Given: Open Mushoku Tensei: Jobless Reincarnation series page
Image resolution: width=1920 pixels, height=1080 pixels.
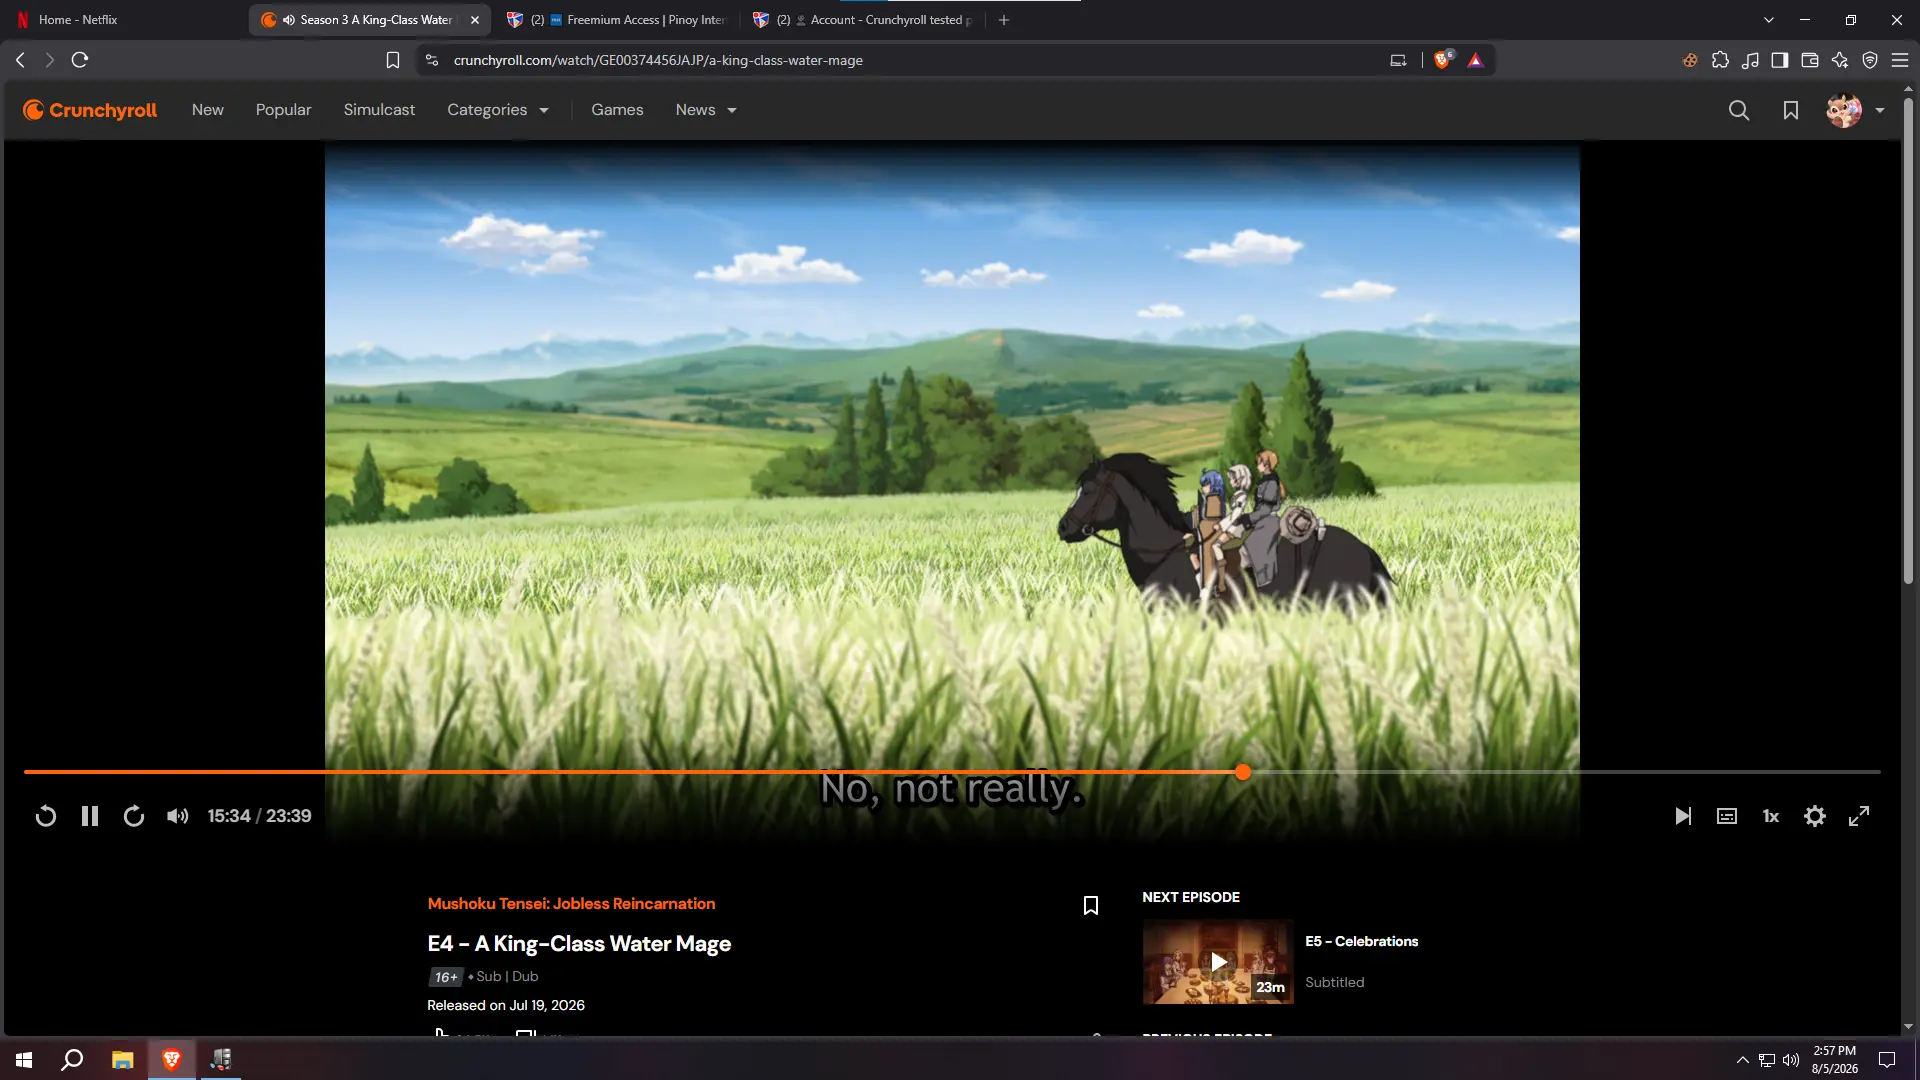Looking at the screenshot, I should [x=571, y=904].
